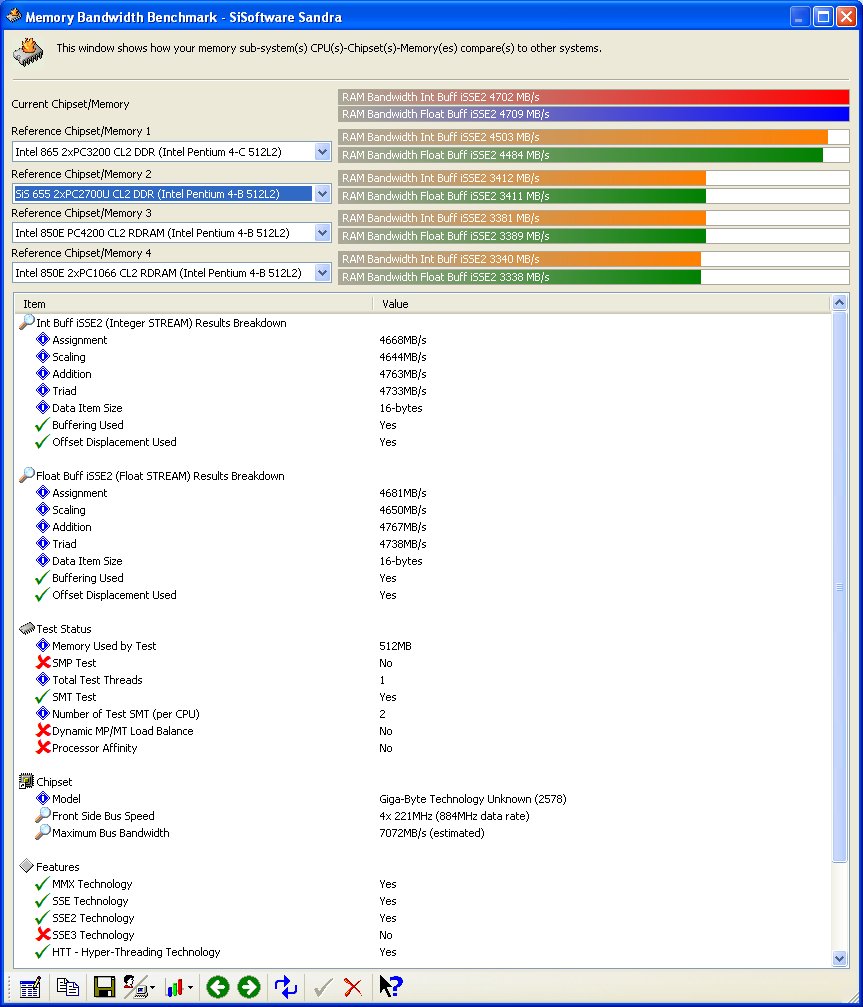Image resolution: width=863 pixels, height=1007 pixels.
Task: Select the Intel 865 2xPC3200 combo box
Action: point(171,152)
